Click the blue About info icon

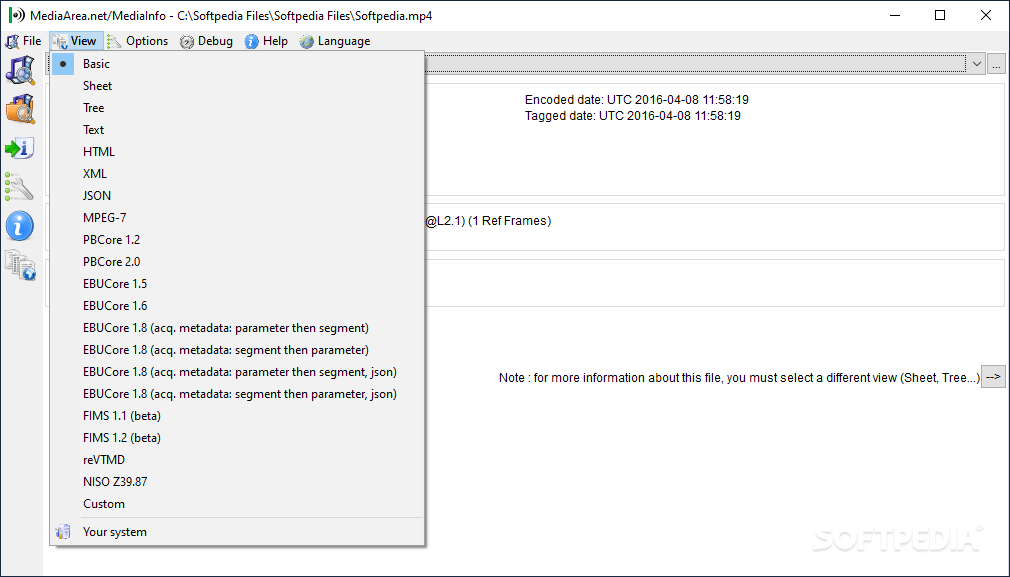(x=20, y=226)
